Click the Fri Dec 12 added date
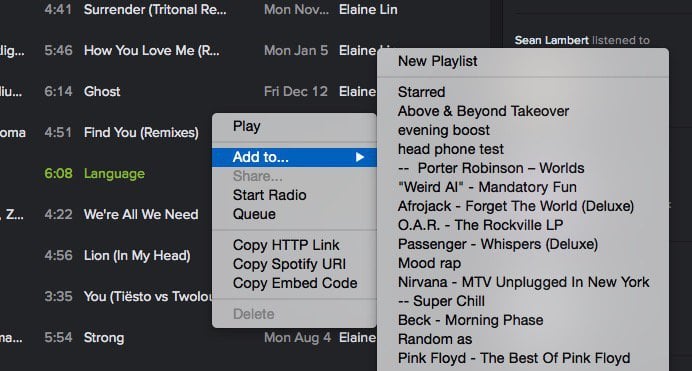Screen dimensions: 692x371 coord(296,91)
